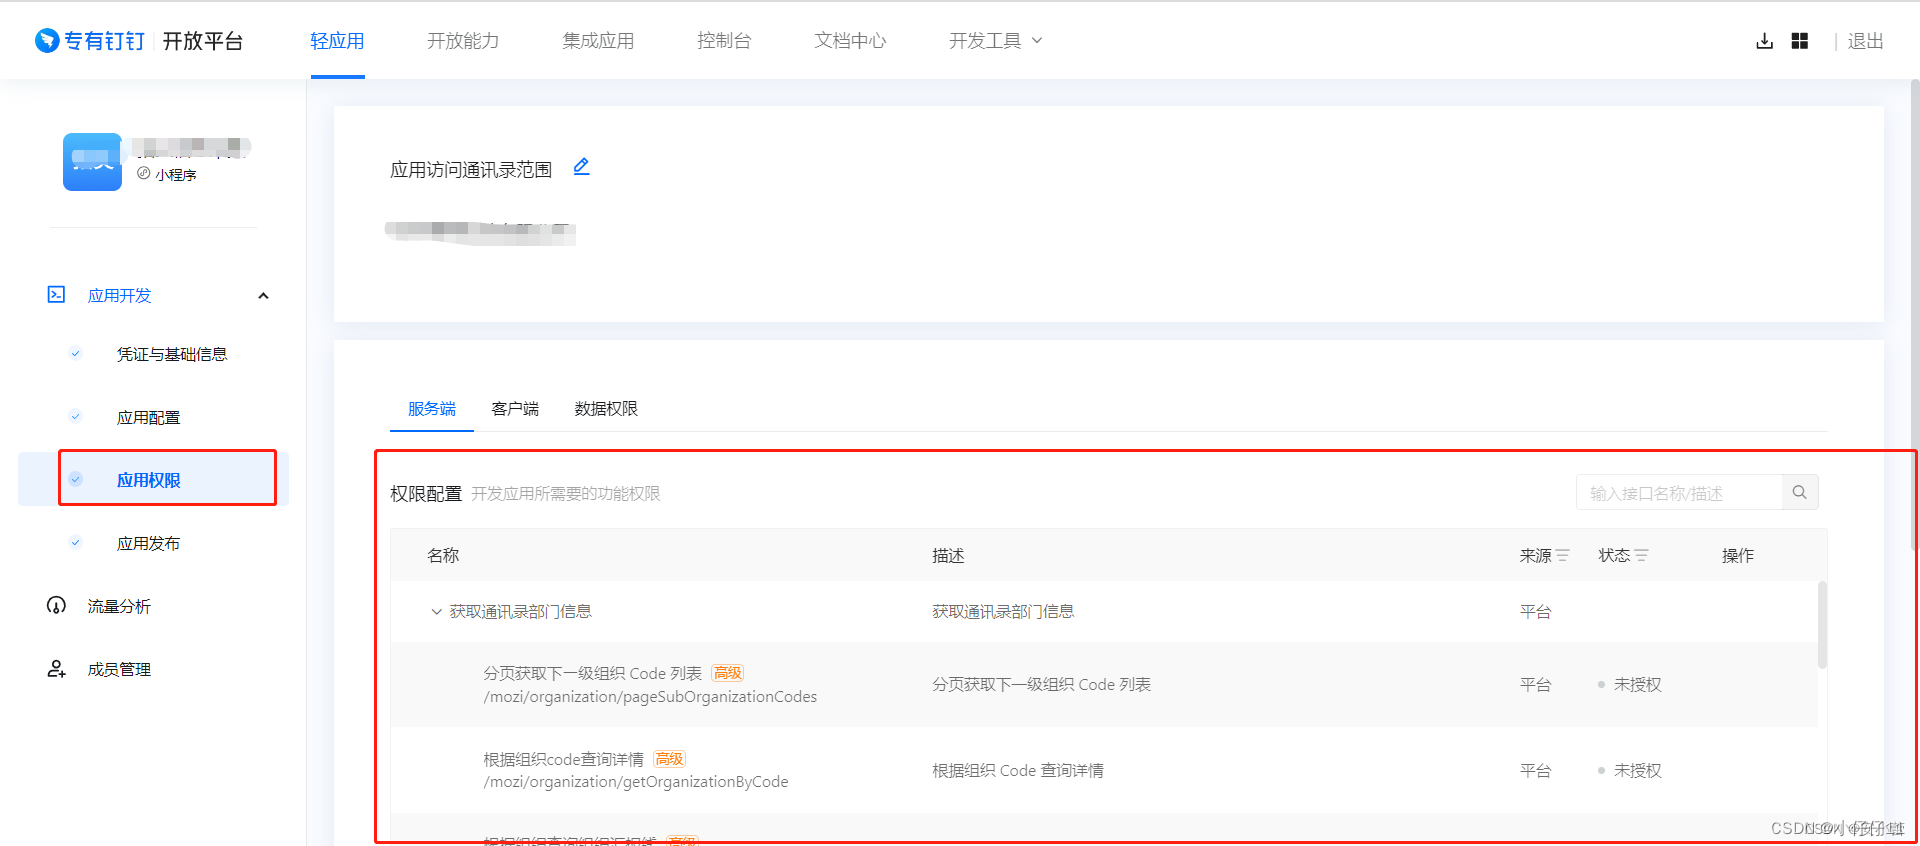Open the grid apps icon in header
1920x846 pixels.
coord(1800,41)
